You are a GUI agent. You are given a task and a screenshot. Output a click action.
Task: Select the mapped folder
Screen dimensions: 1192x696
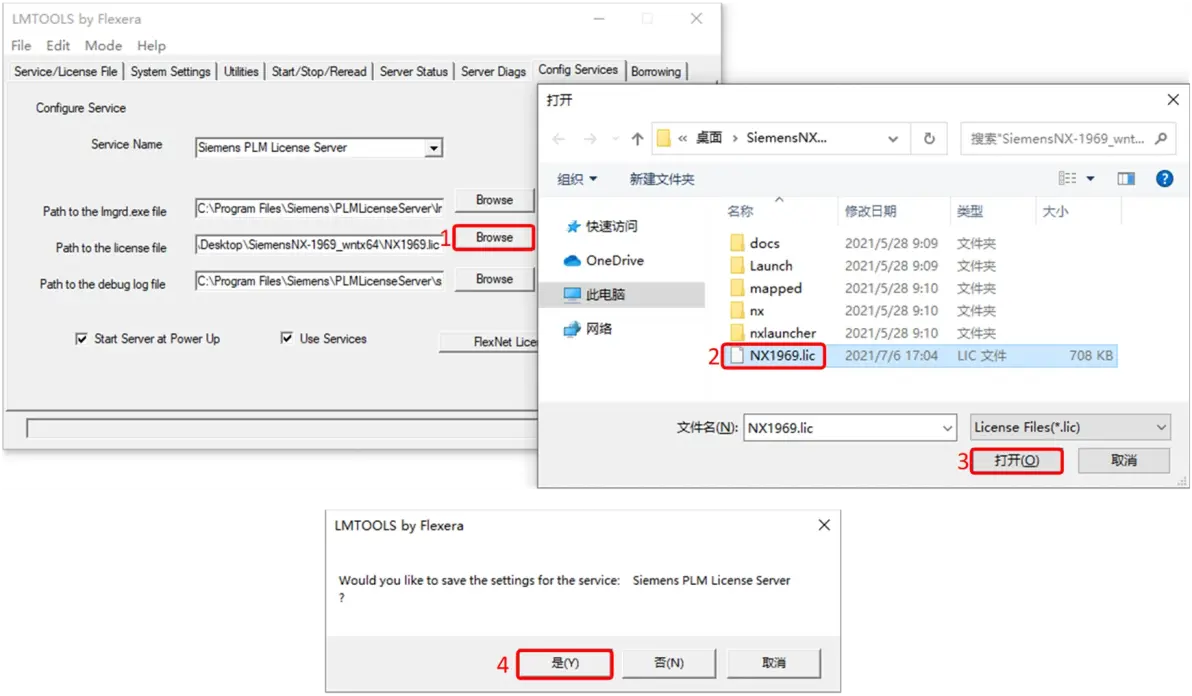point(775,288)
